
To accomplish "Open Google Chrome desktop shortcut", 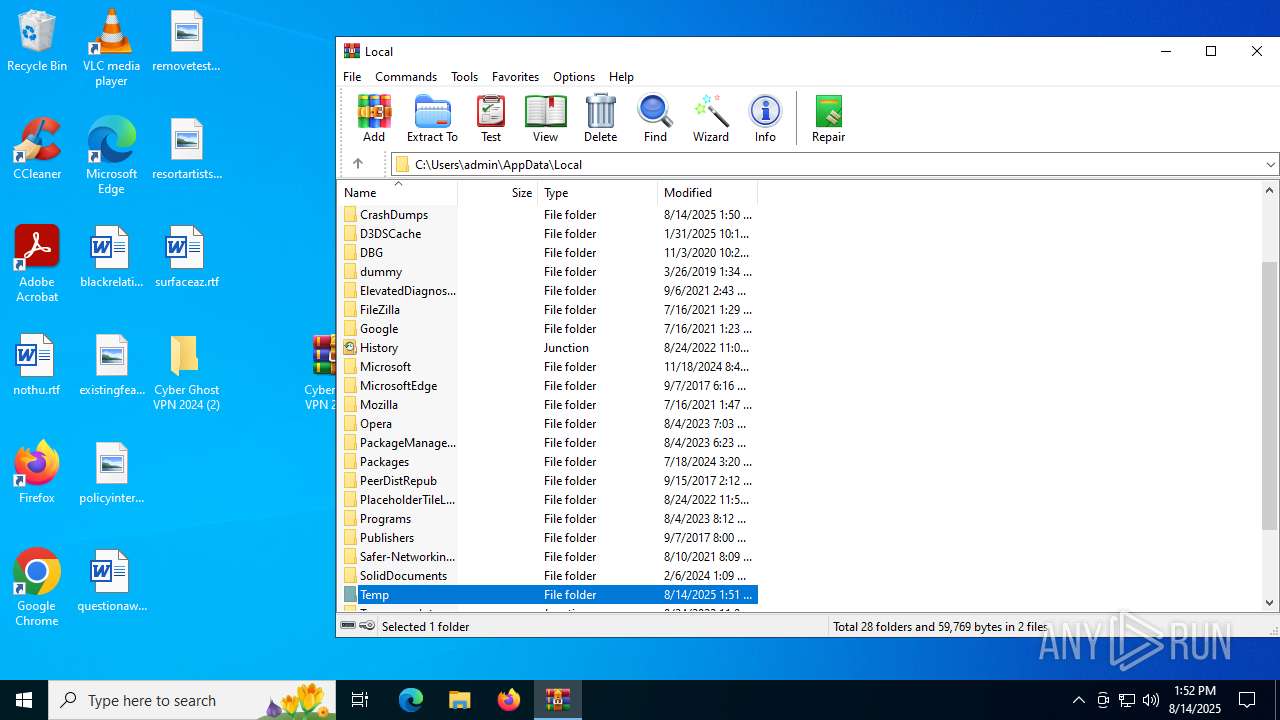I will [37, 588].
